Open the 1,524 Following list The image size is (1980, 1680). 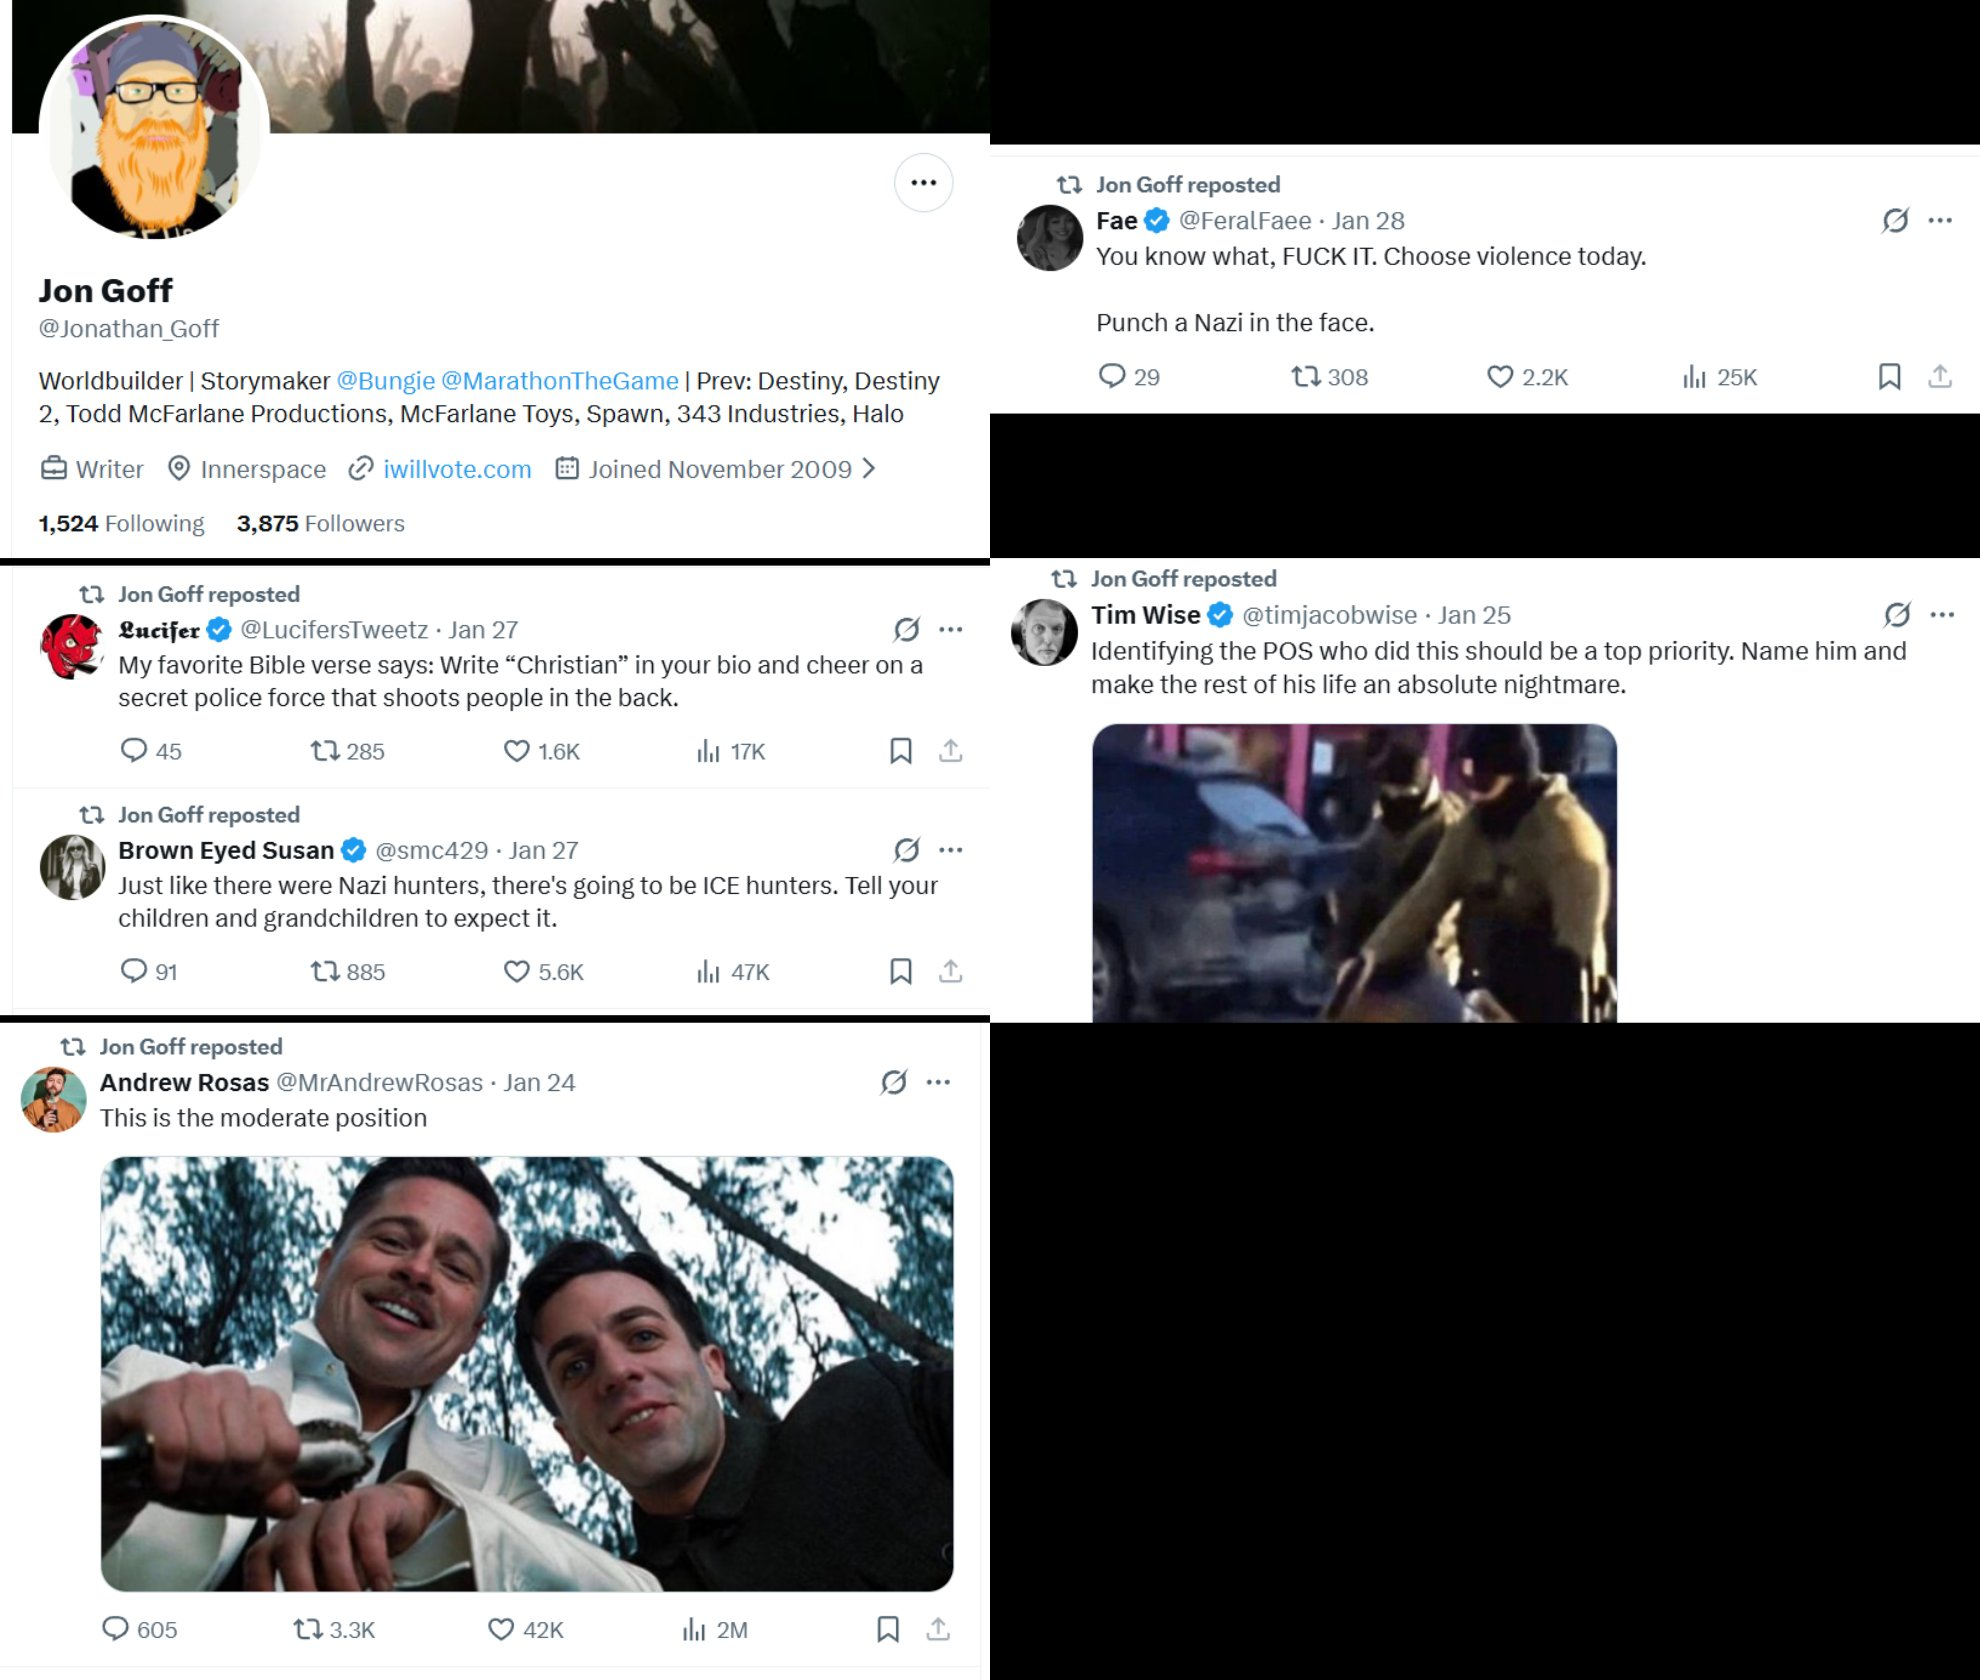(121, 523)
